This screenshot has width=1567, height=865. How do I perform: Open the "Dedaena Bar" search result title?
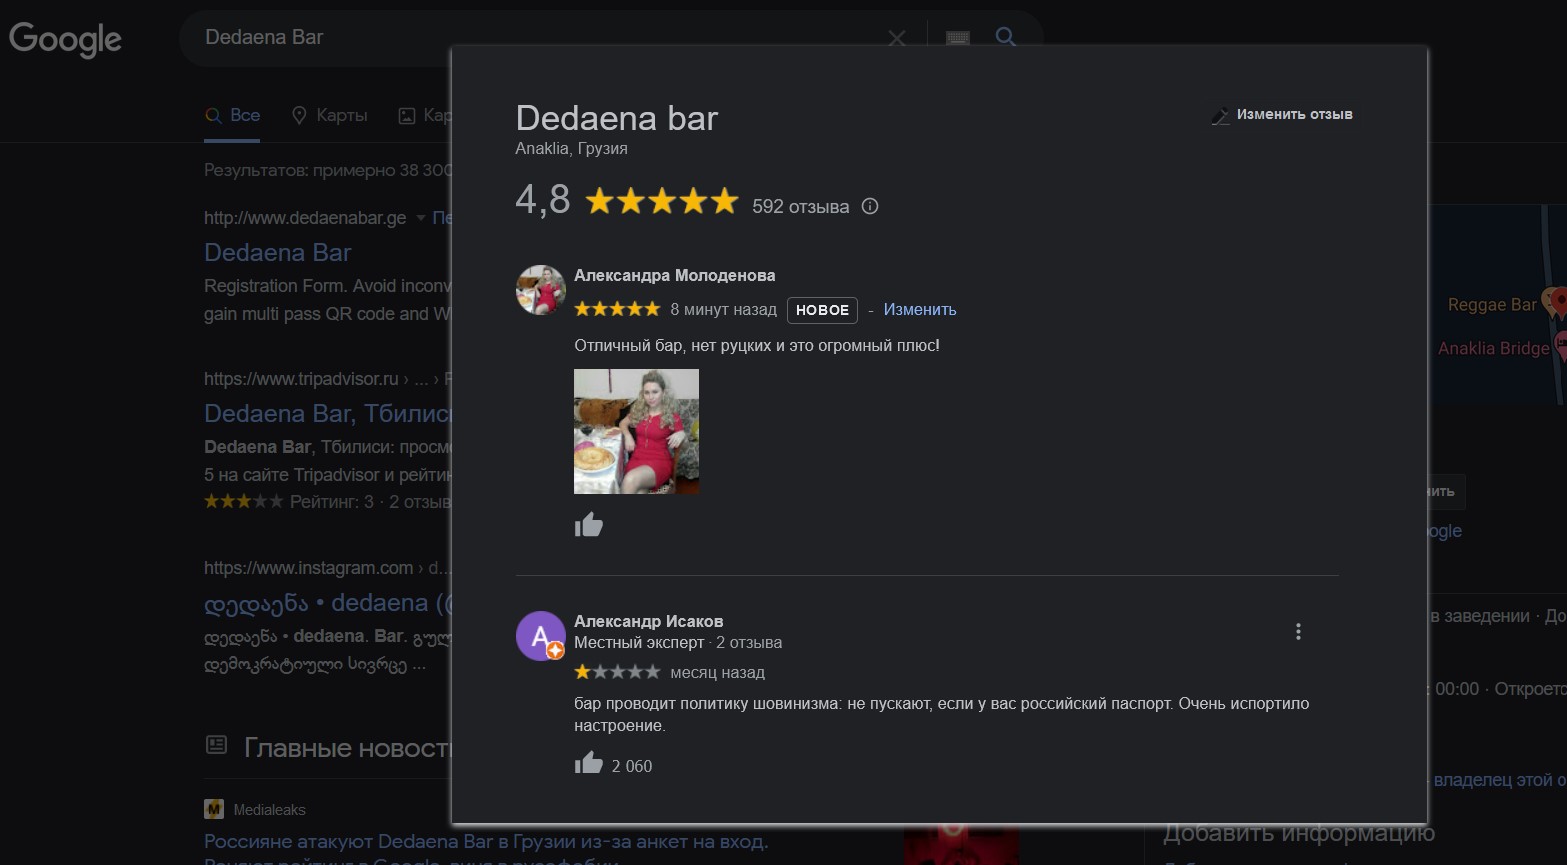(x=278, y=253)
